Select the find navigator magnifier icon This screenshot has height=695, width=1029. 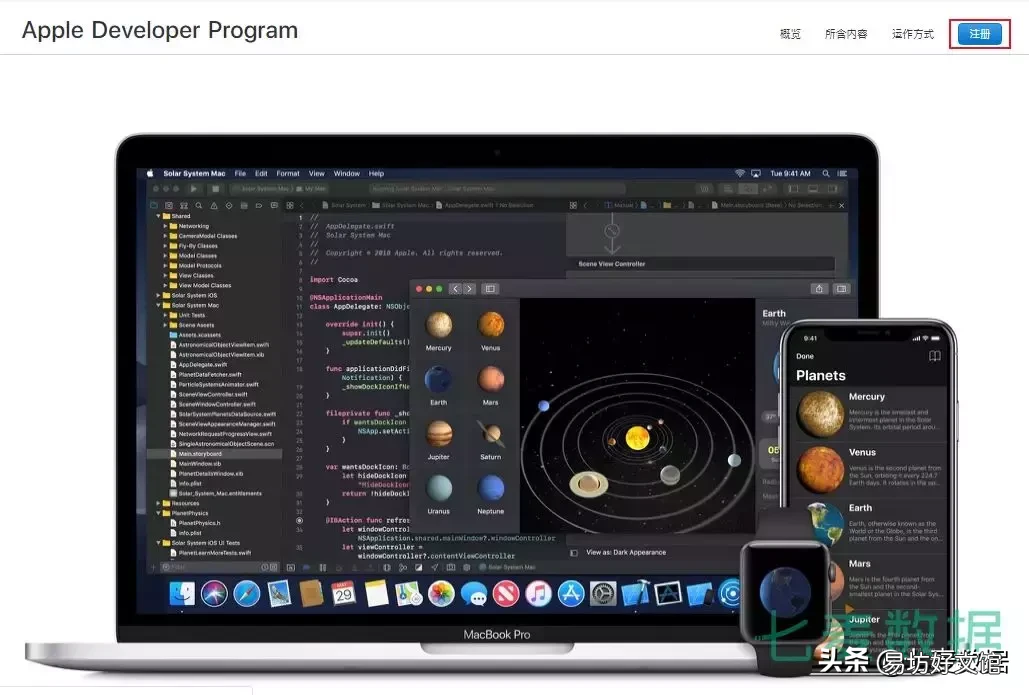(x=198, y=205)
